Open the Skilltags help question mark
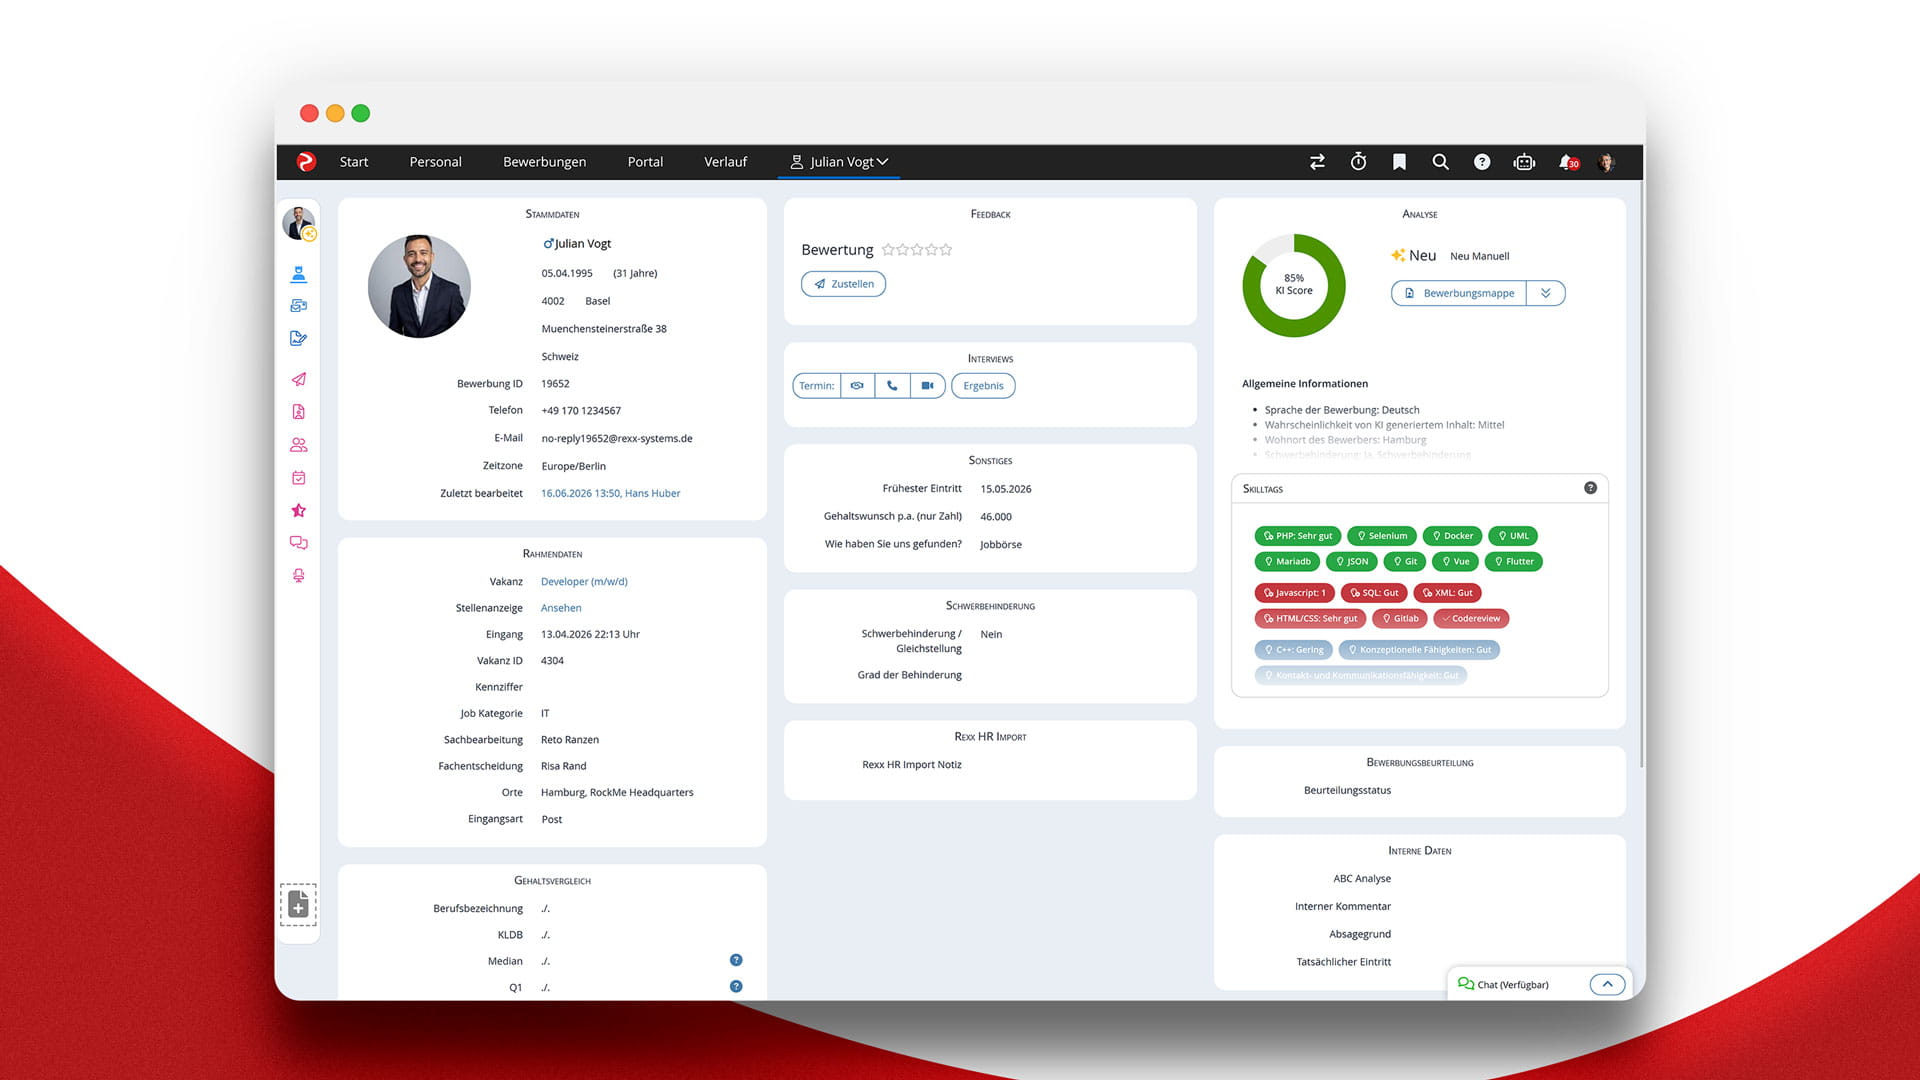Viewport: 1920px width, 1080px height. coord(1590,488)
